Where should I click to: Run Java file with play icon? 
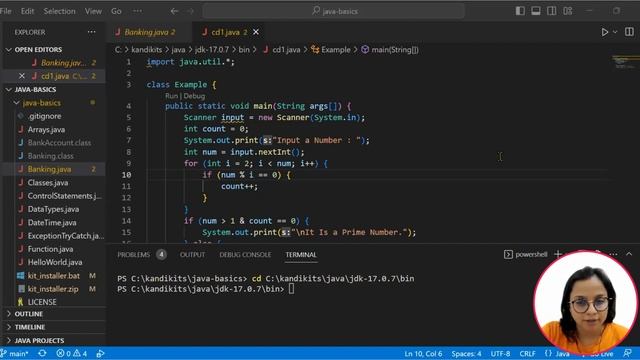[x=604, y=32]
